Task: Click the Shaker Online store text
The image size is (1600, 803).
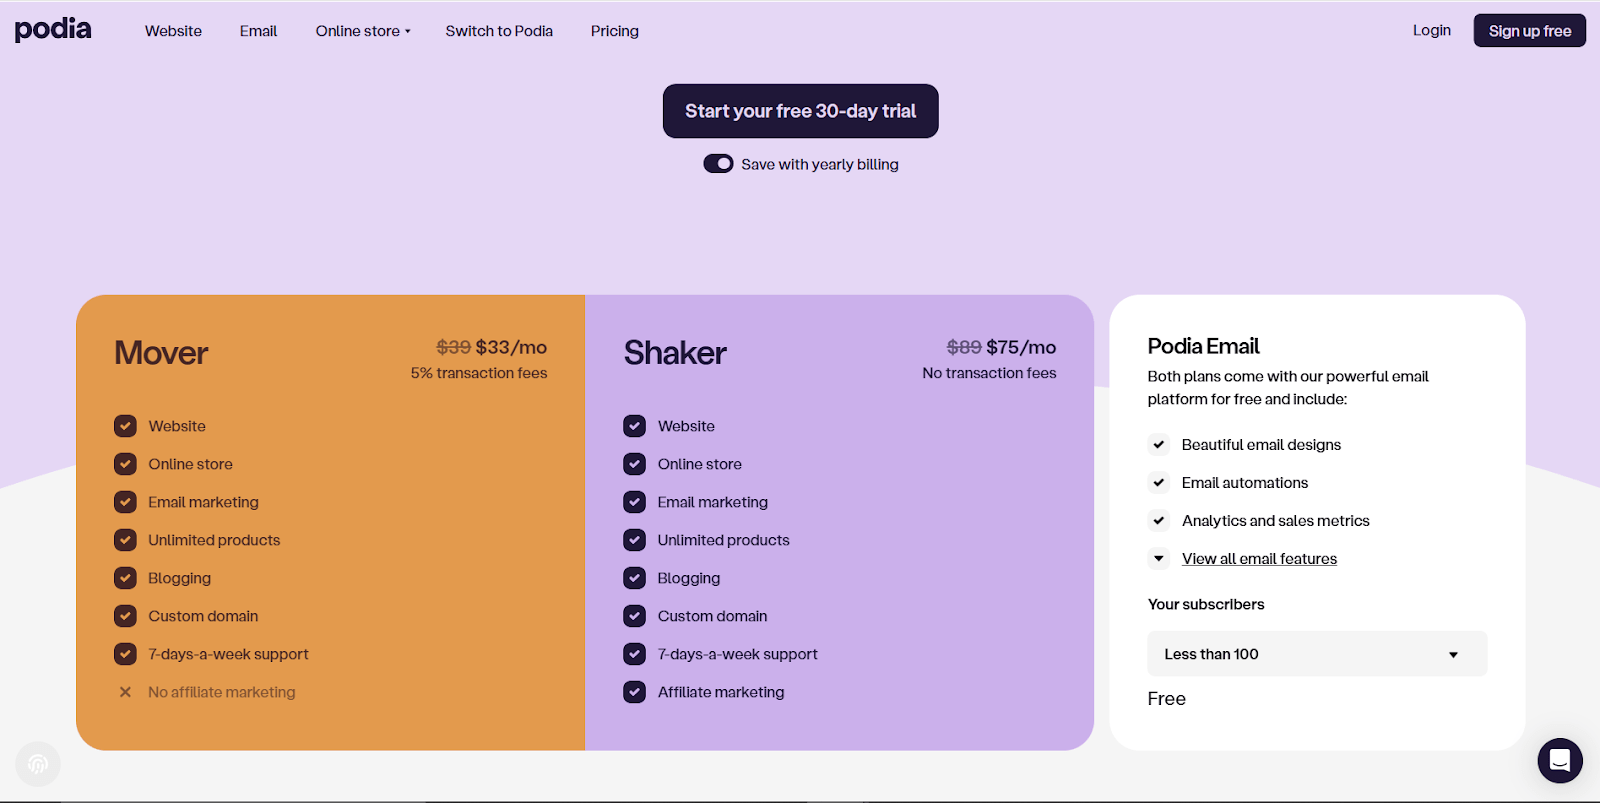Action: (x=700, y=464)
